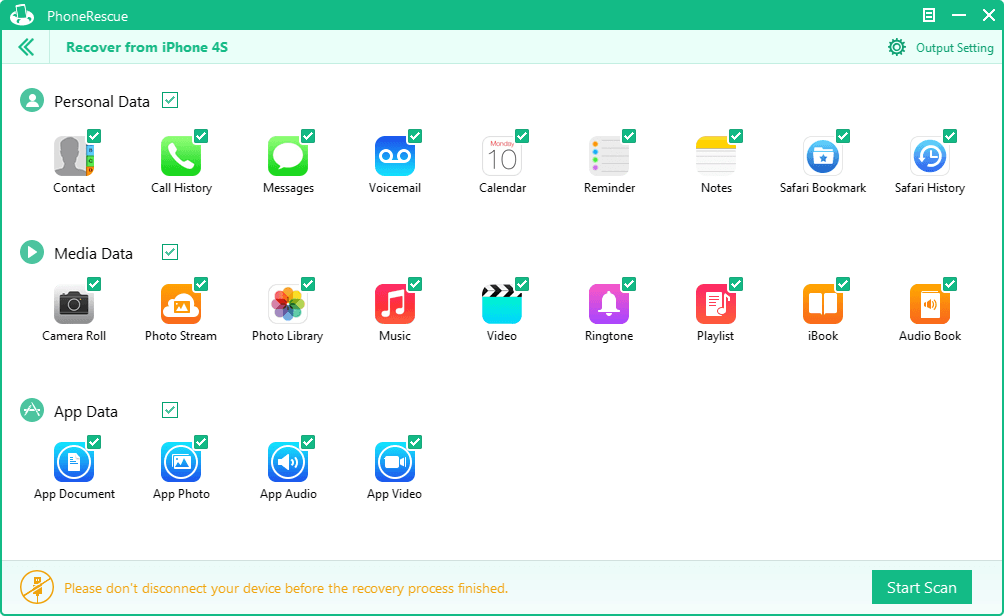Click the Start Scan button

pyautogui.click(x=921, y=587)
